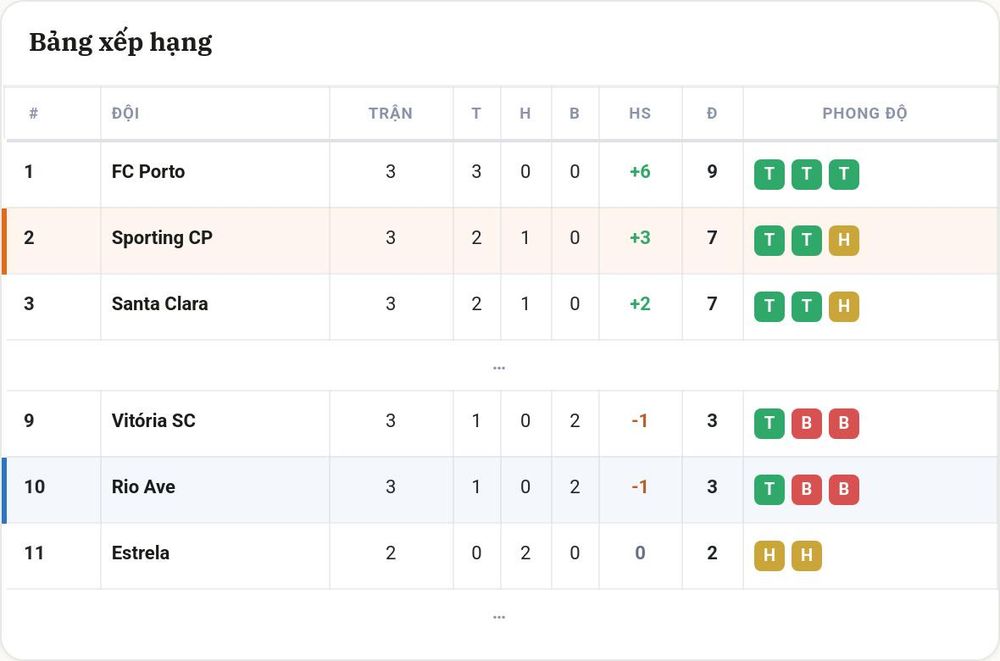Open the FC Porto team link

[148, 172]
